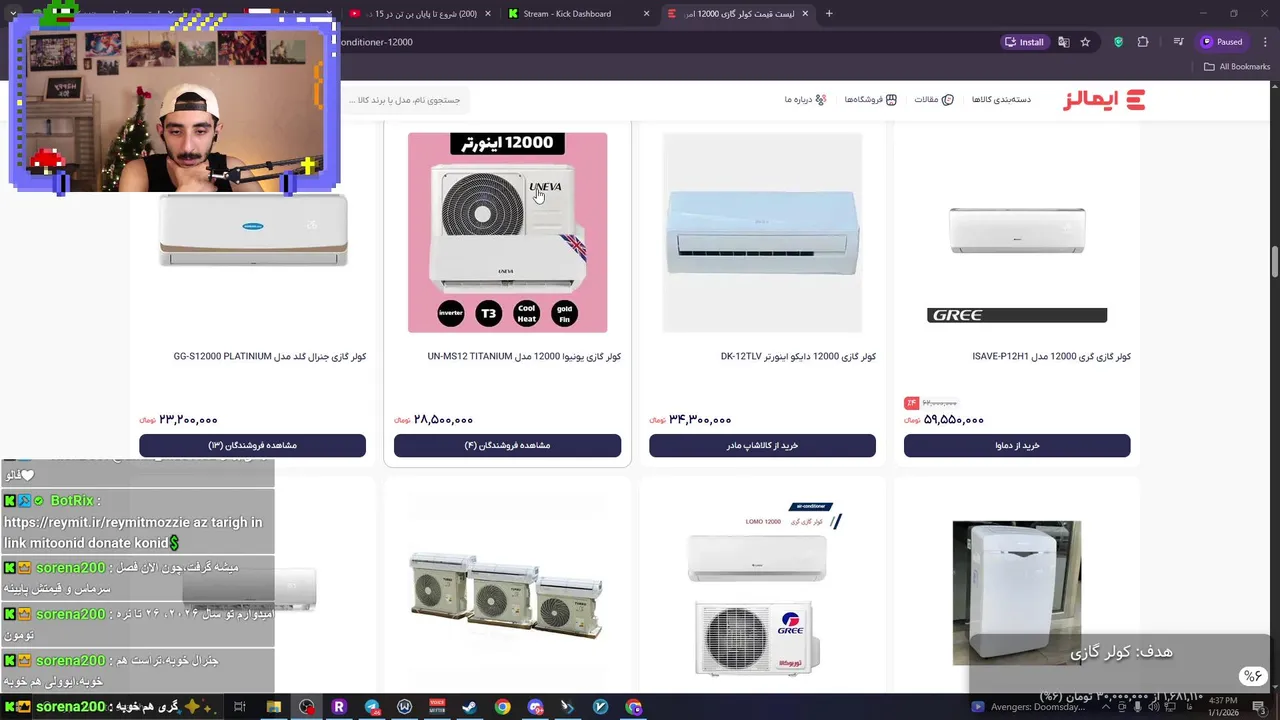
Task: Open File Explorer from the taskbar
Action: tap(273, 707)
